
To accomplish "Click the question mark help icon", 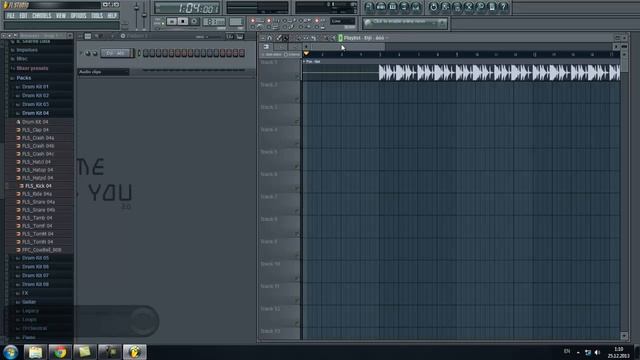I will (x=504, y=7).
